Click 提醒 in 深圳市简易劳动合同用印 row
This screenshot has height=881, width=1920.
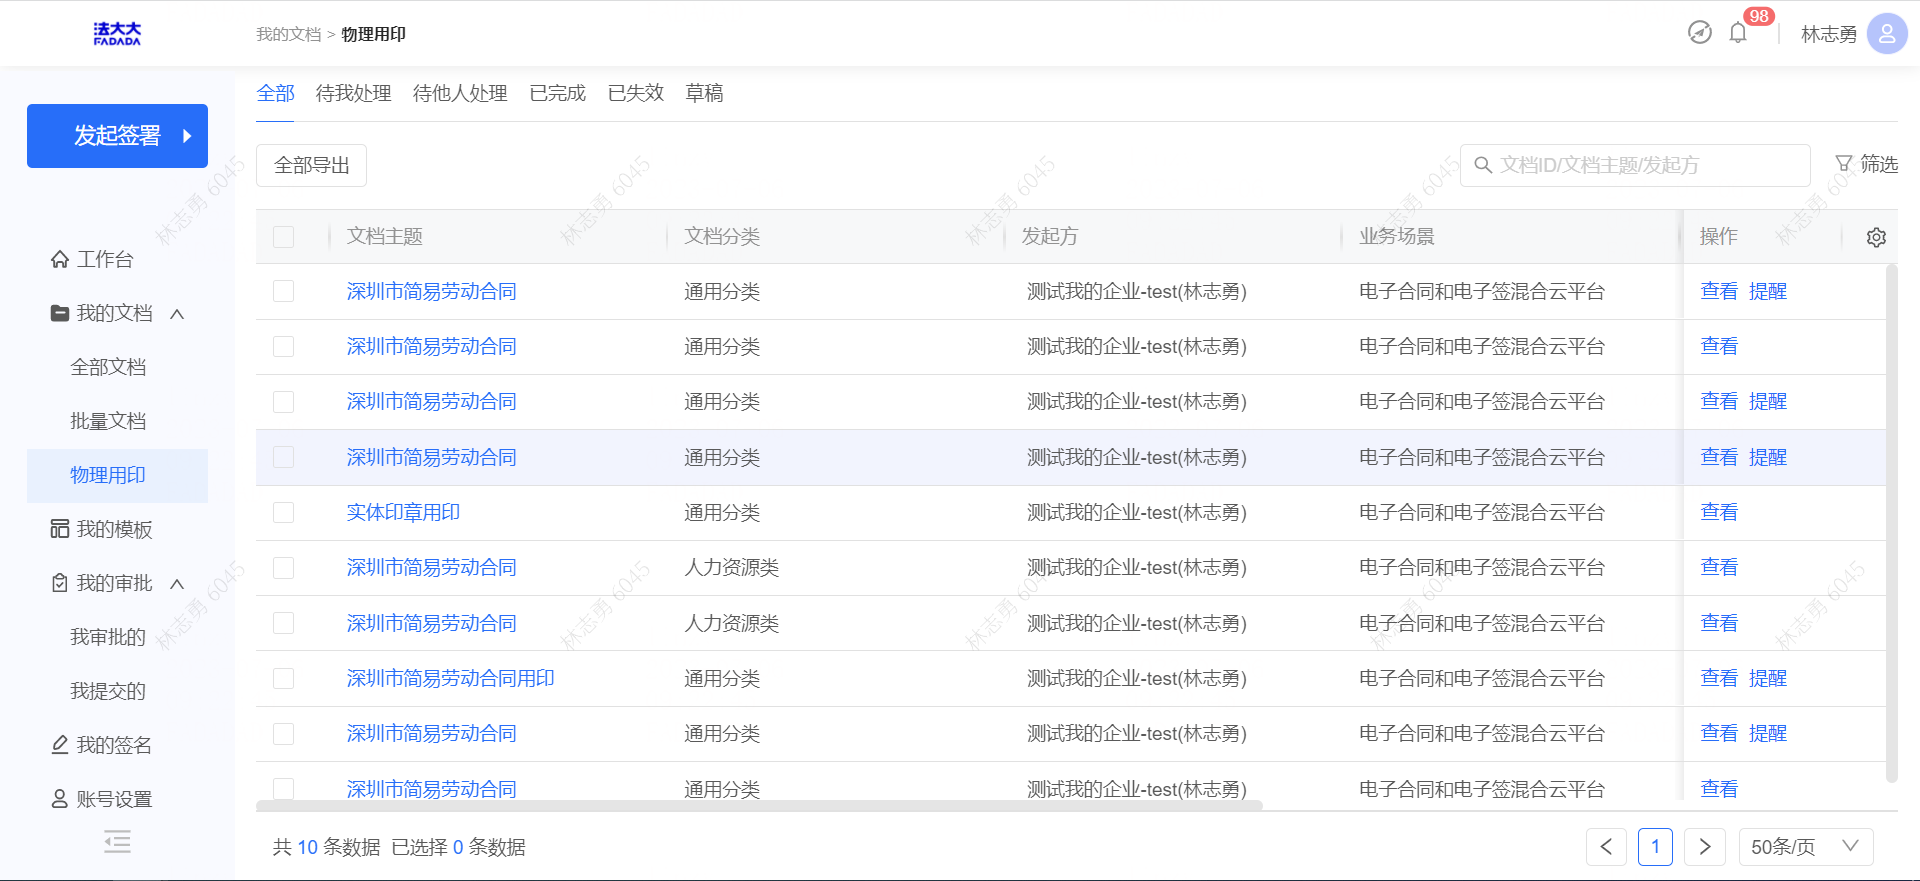tap(1768, 678)
